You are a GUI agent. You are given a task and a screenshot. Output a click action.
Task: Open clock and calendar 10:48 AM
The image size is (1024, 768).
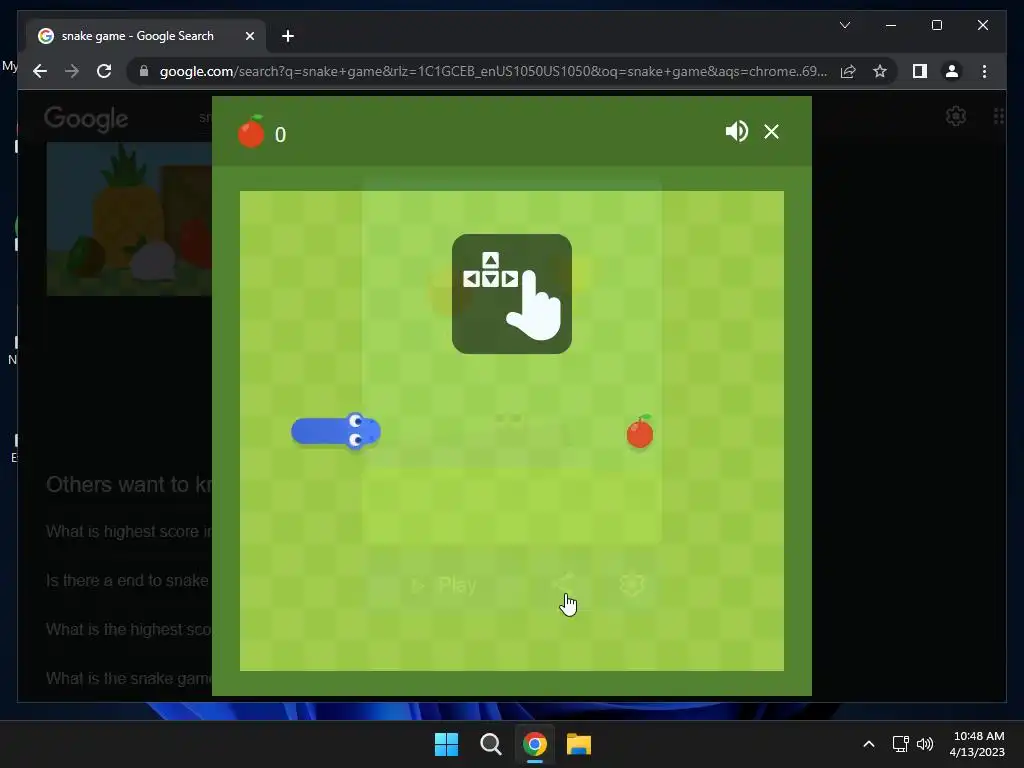pos(977,744)
